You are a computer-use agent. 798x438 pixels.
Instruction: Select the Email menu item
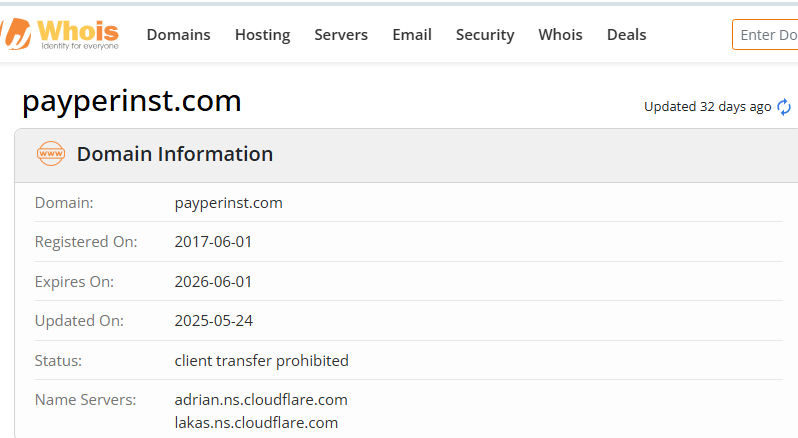click(412, 35)
